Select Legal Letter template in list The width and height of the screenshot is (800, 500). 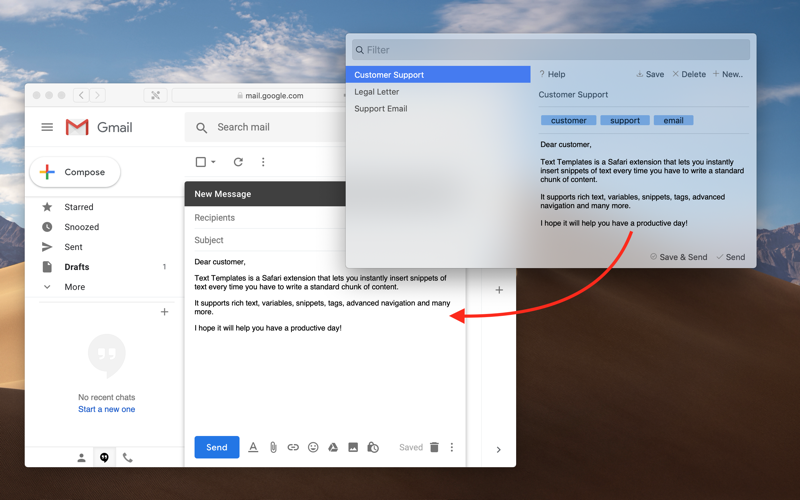coord(438,92)
